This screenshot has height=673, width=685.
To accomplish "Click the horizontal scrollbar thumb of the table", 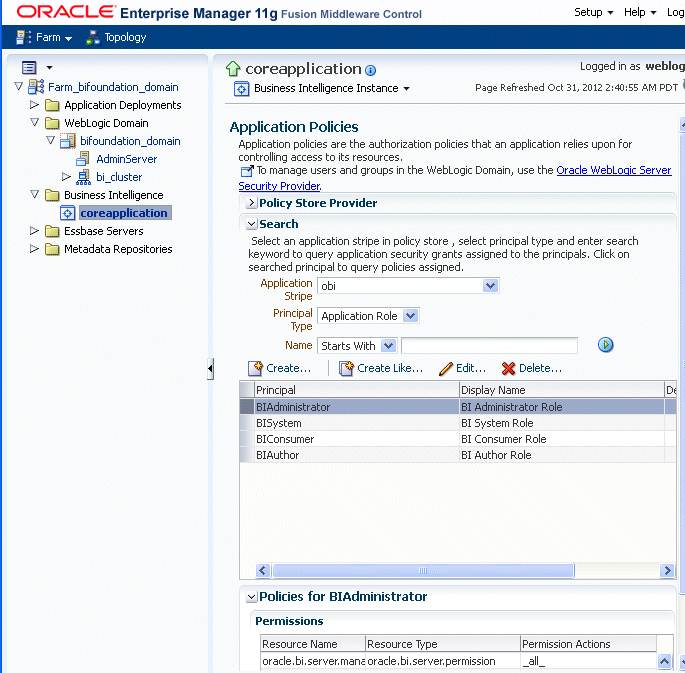I will click(423, 570).
